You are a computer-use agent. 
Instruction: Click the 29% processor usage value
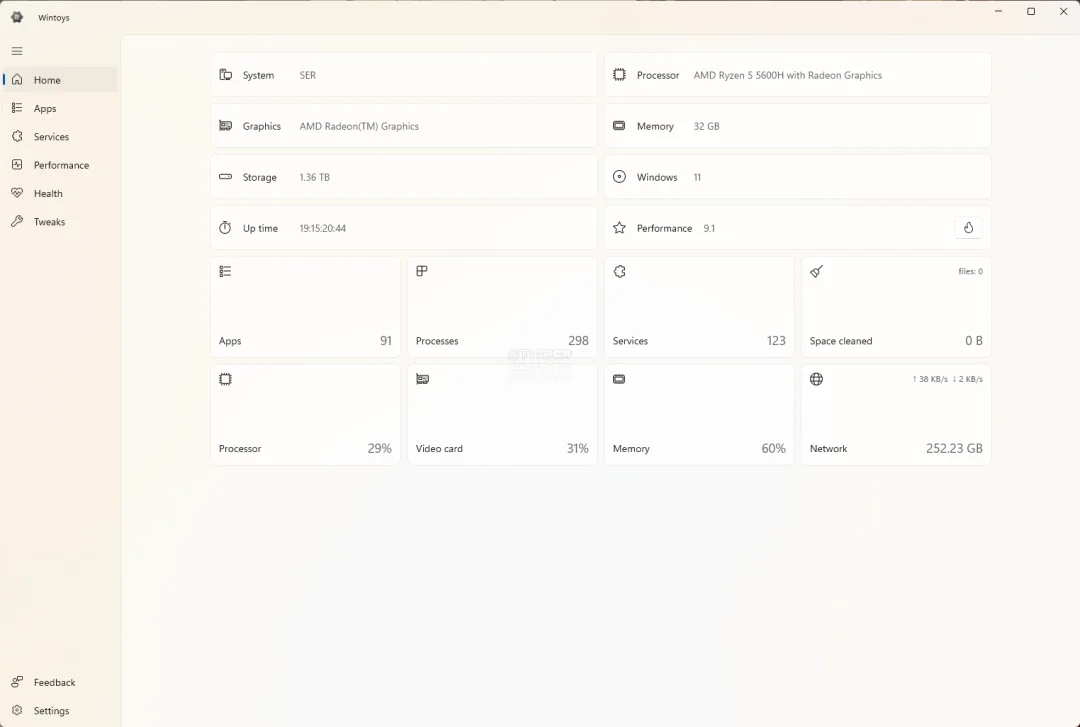[380, 448]
